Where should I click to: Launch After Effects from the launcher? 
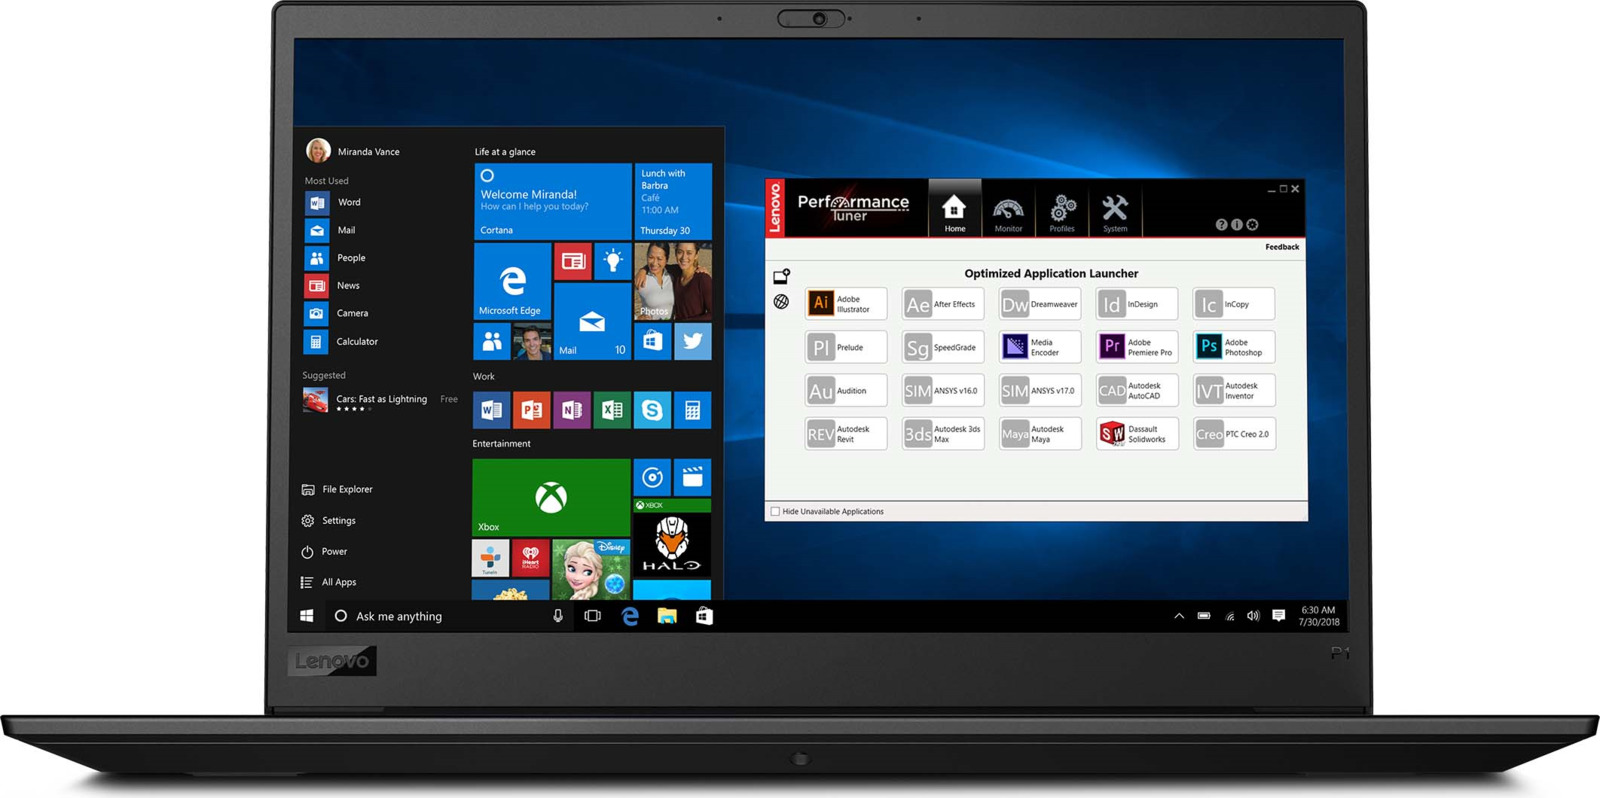(x=943, y=304)
